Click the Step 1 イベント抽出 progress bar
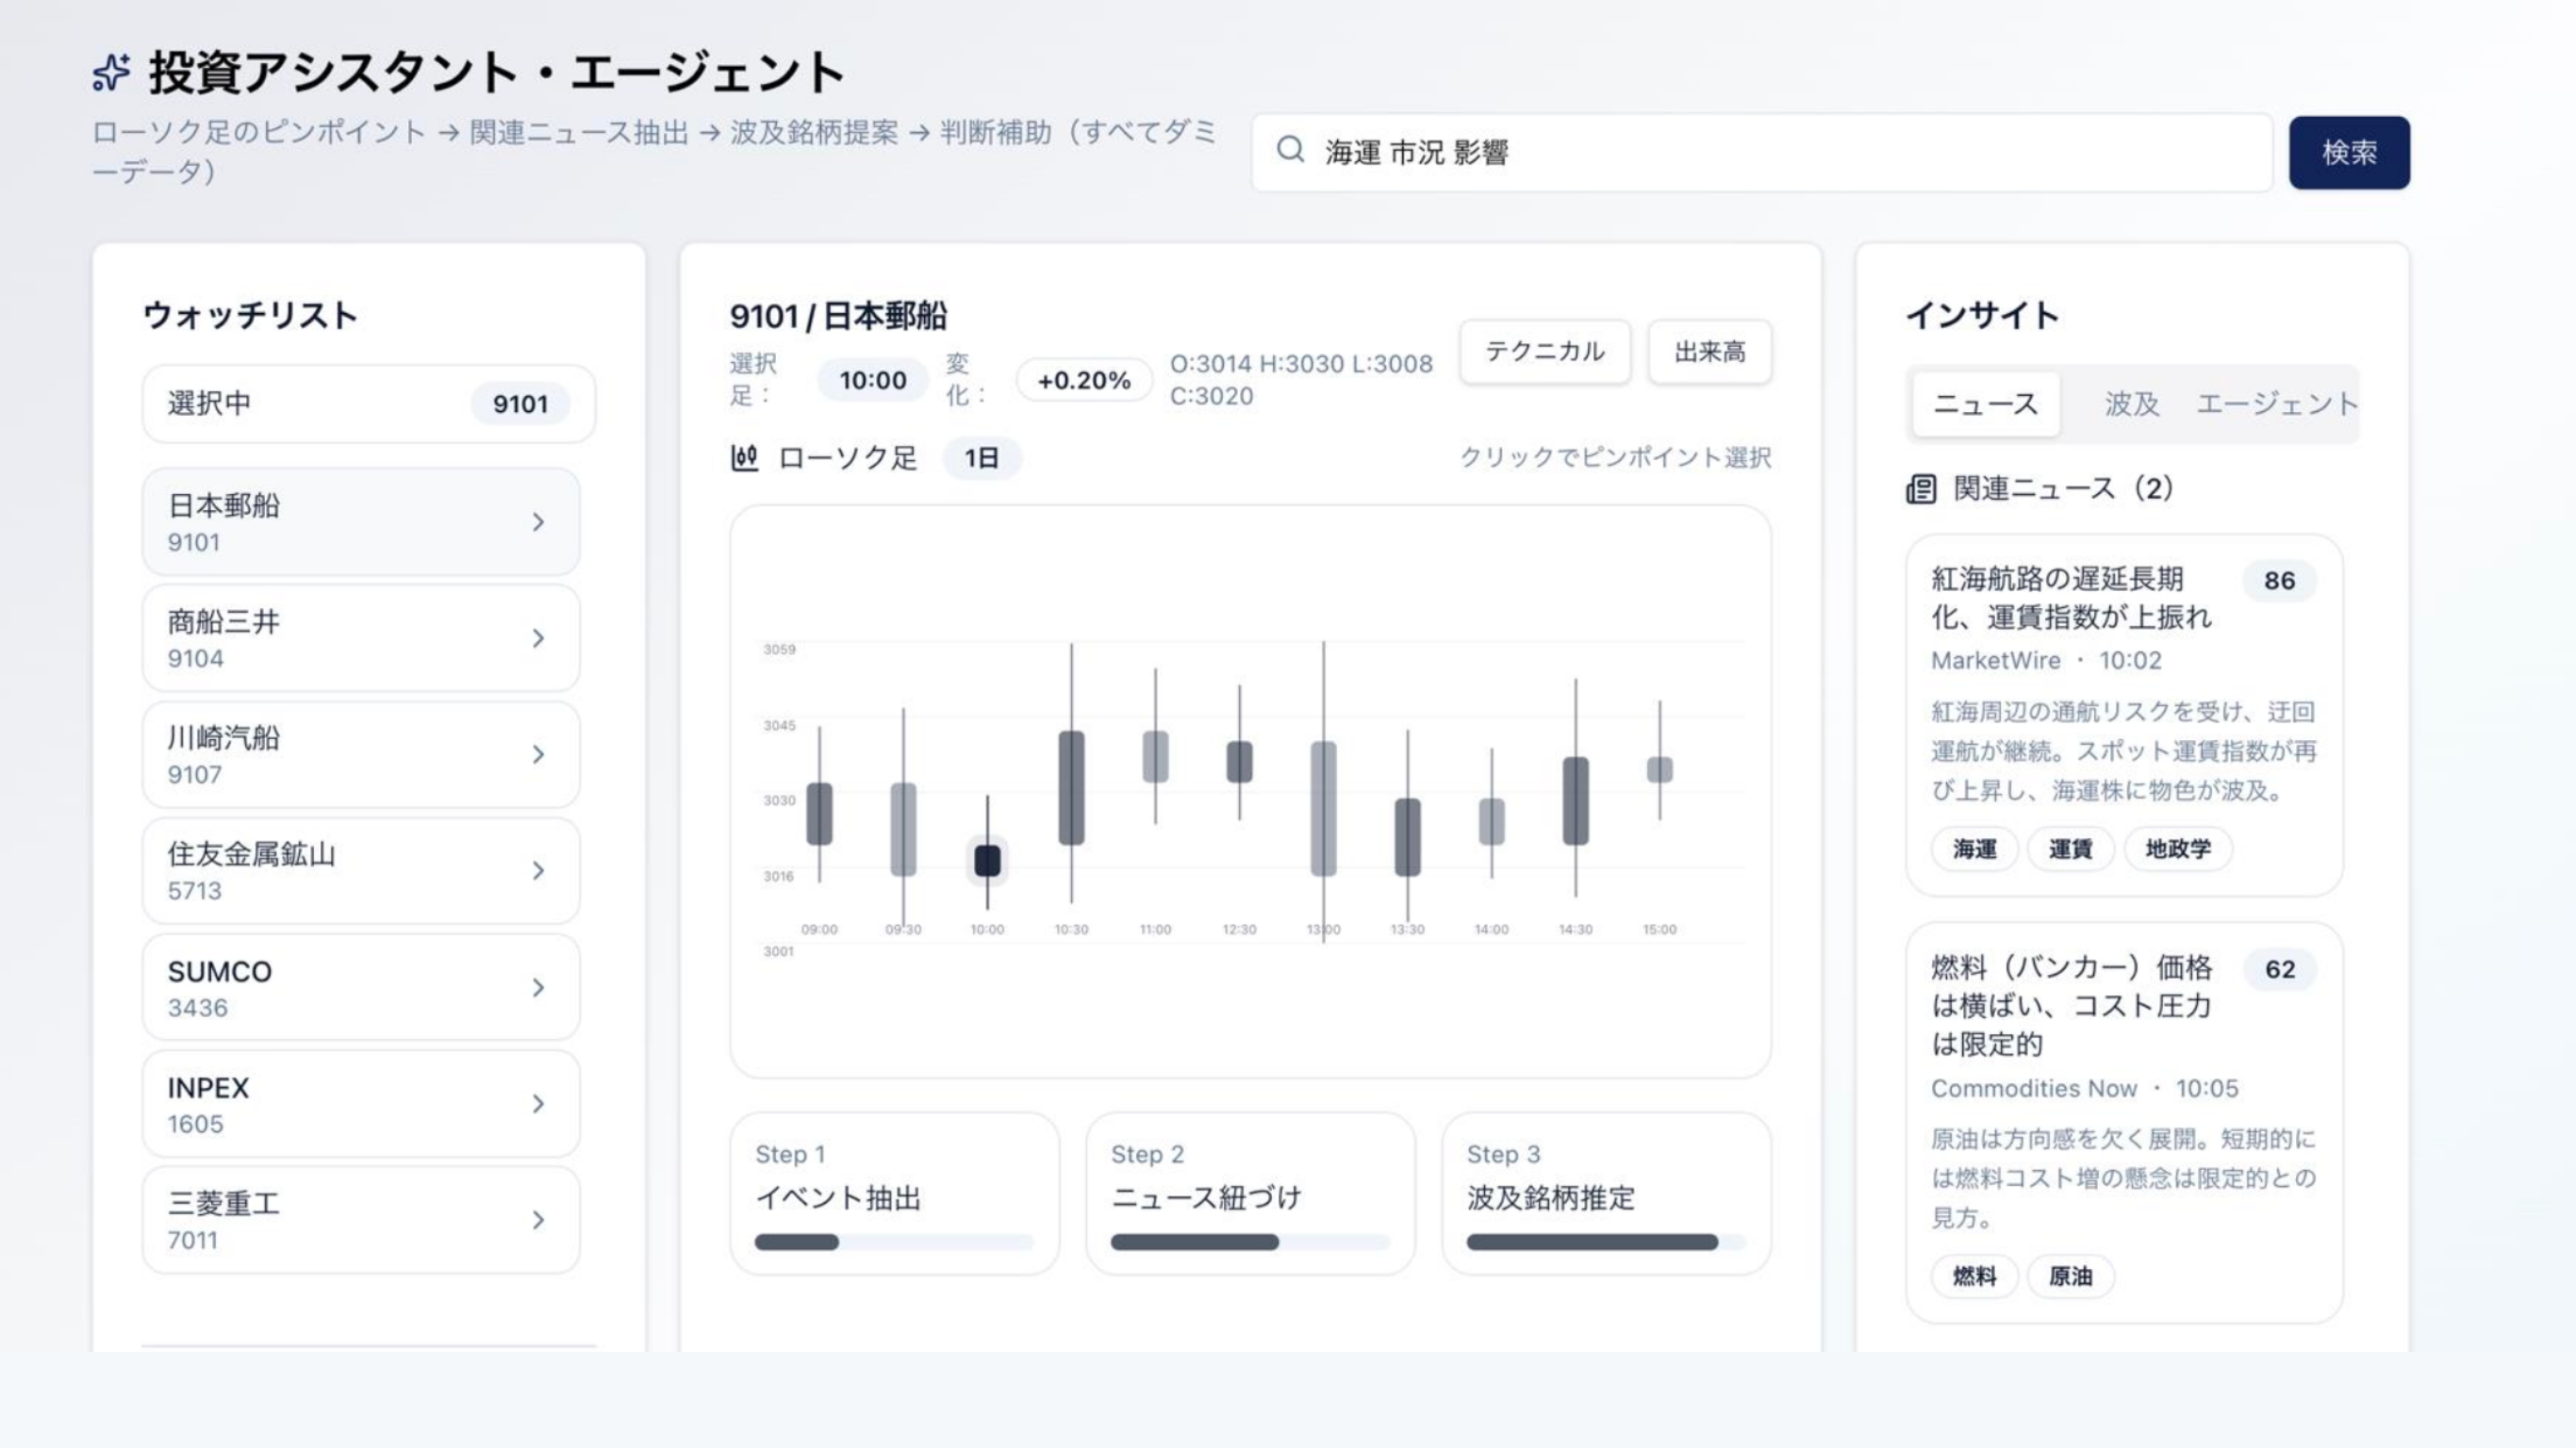2576x1448 pixels. coord(893,1242)
